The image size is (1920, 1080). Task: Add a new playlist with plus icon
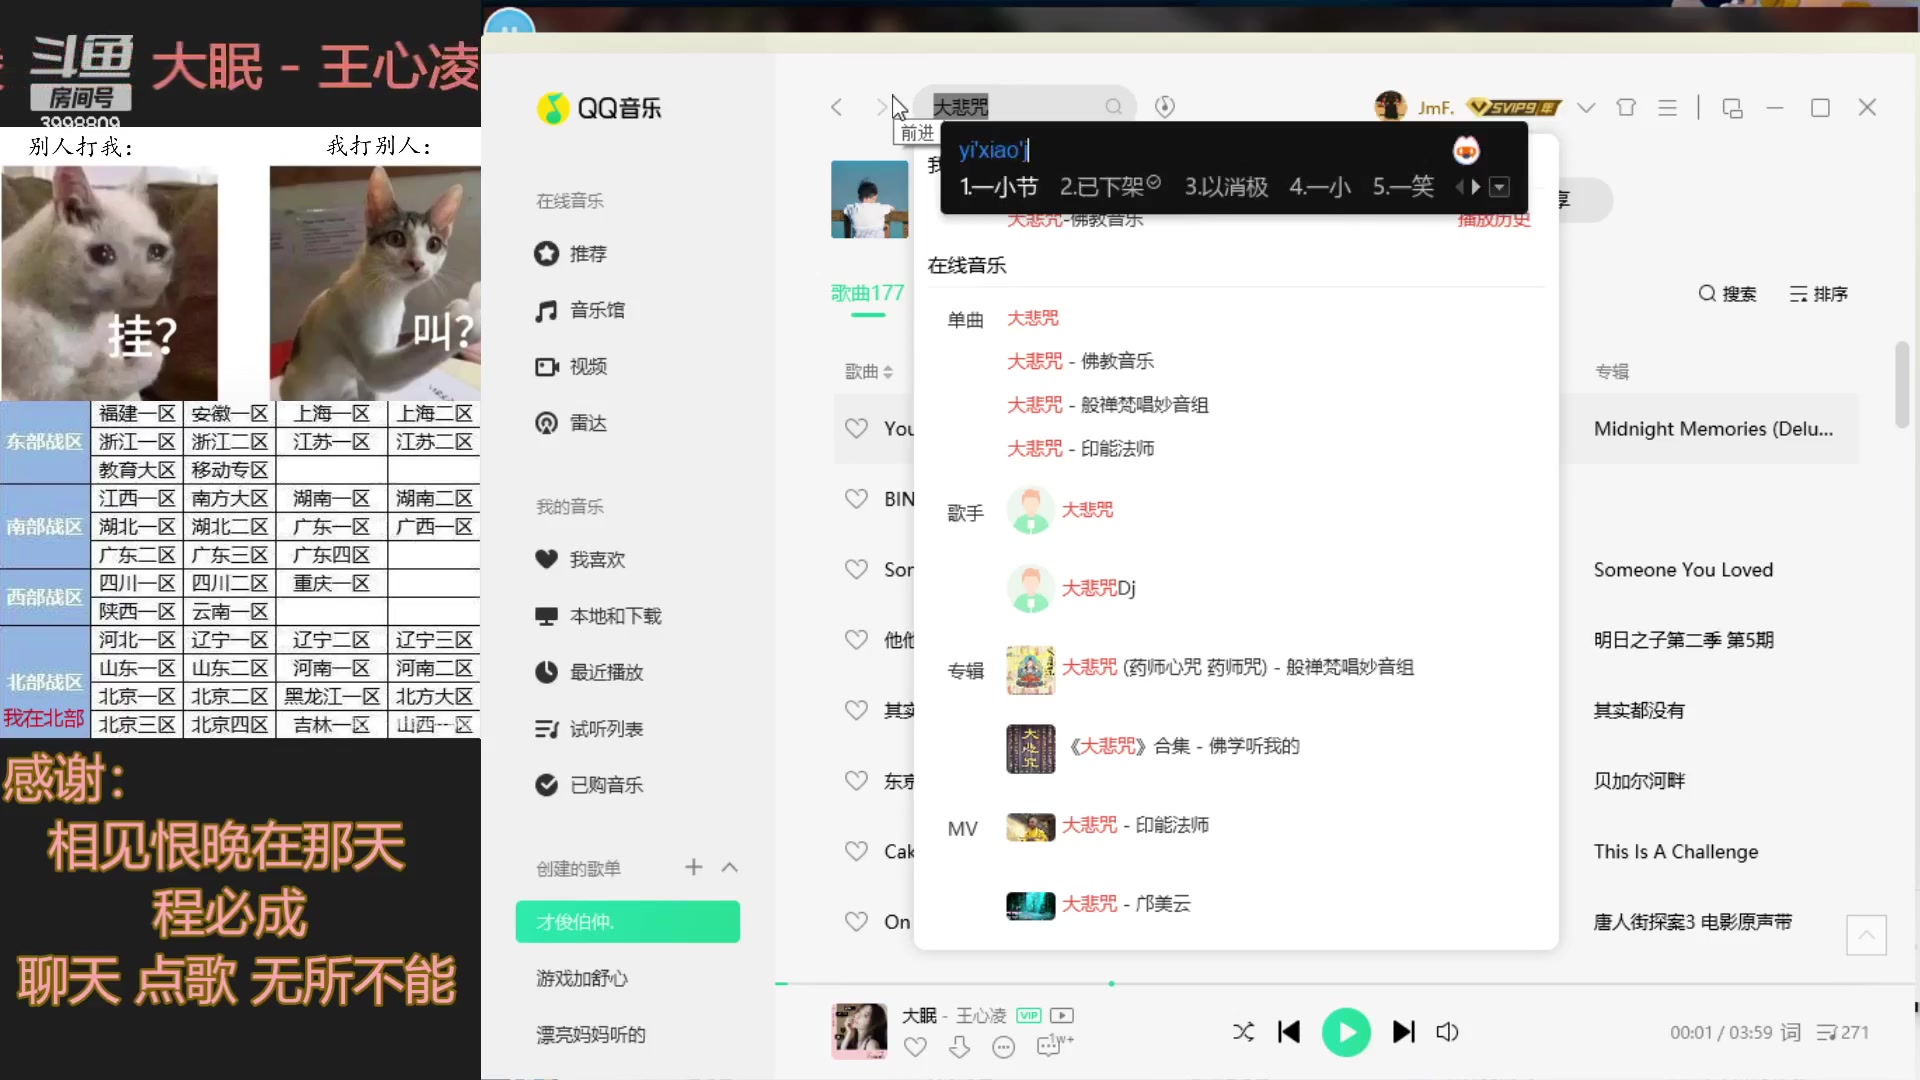[x=694, y=867]
